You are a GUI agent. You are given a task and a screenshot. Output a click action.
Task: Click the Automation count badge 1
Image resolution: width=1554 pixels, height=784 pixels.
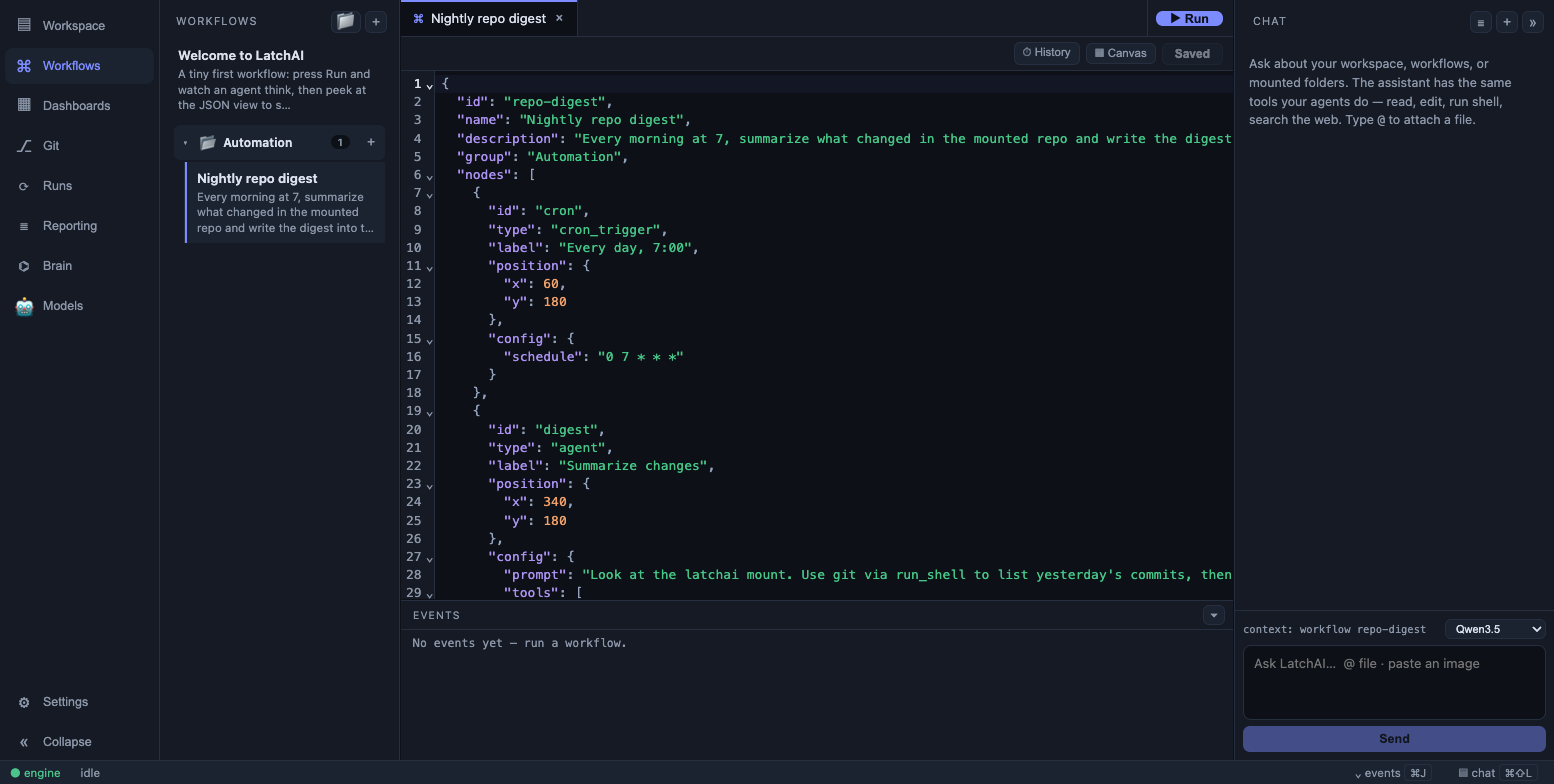click(340, 142)
